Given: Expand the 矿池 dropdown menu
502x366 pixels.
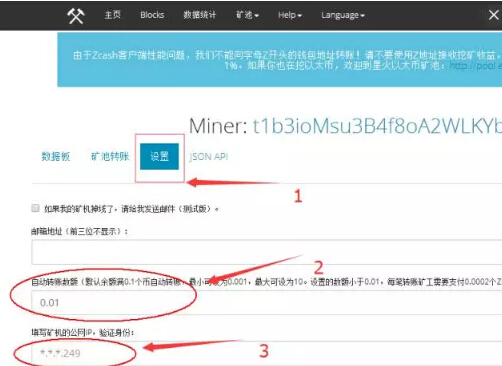Looking at the screenshot, I should click(x=247, y=15).
